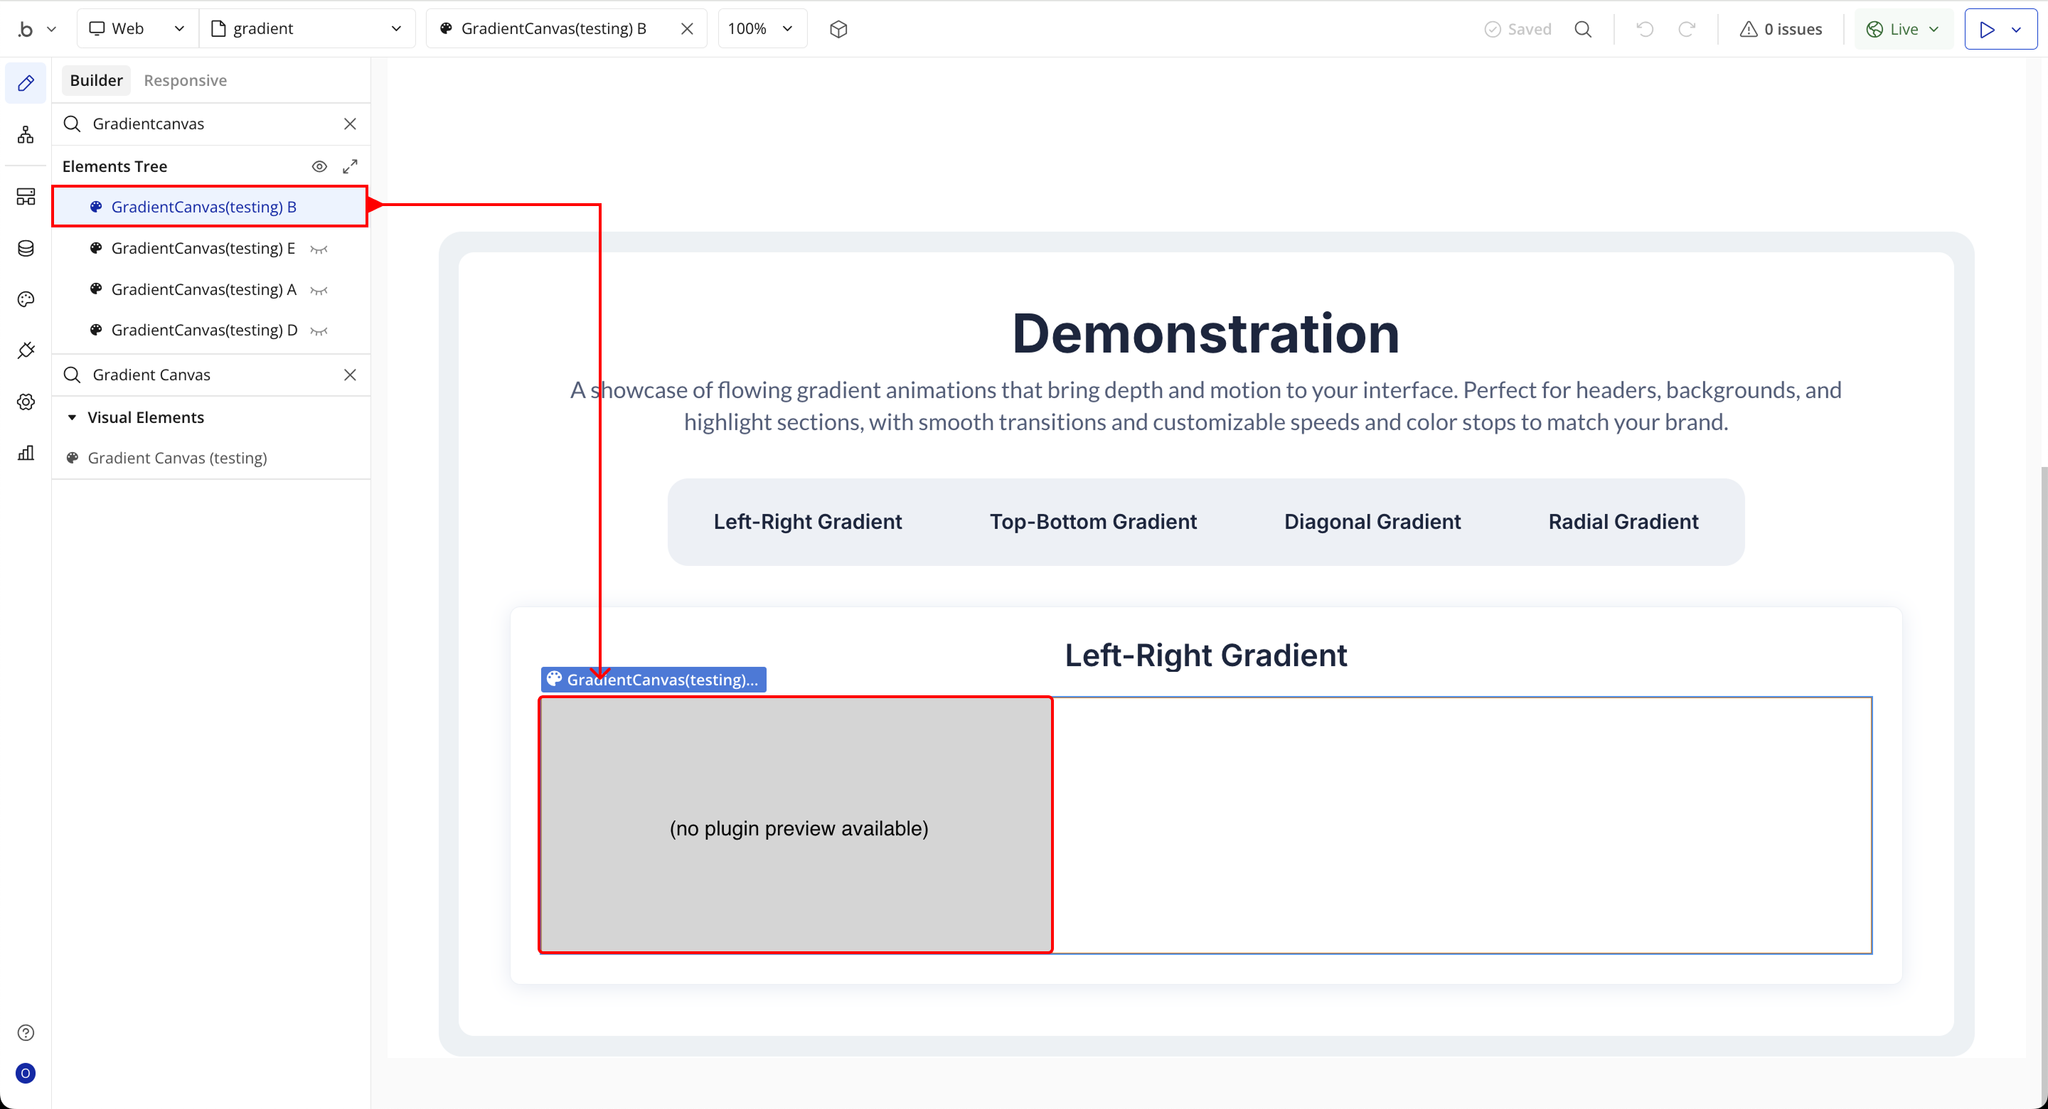Open the Workflow tab icon
The width and height of the screenshot is (2048, 1109).
(x=26, y=135)
